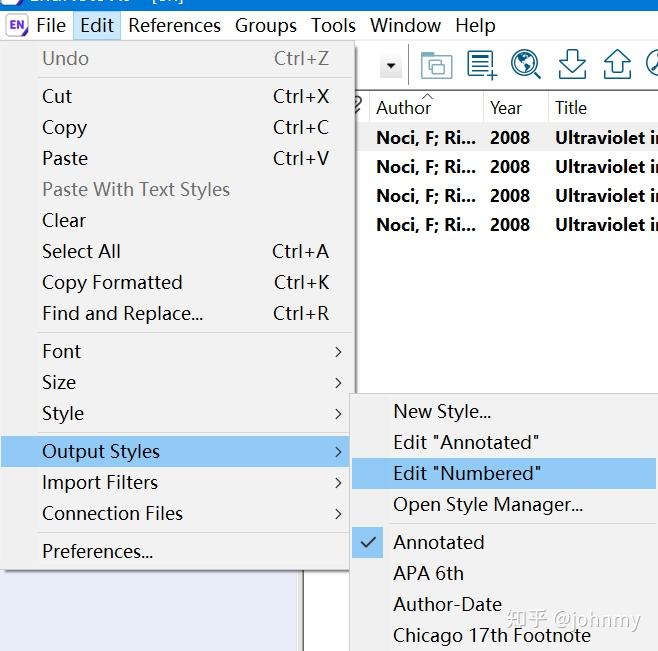Choose New Style... in submenu
658x651 pixels.
(x=504, y=412)
